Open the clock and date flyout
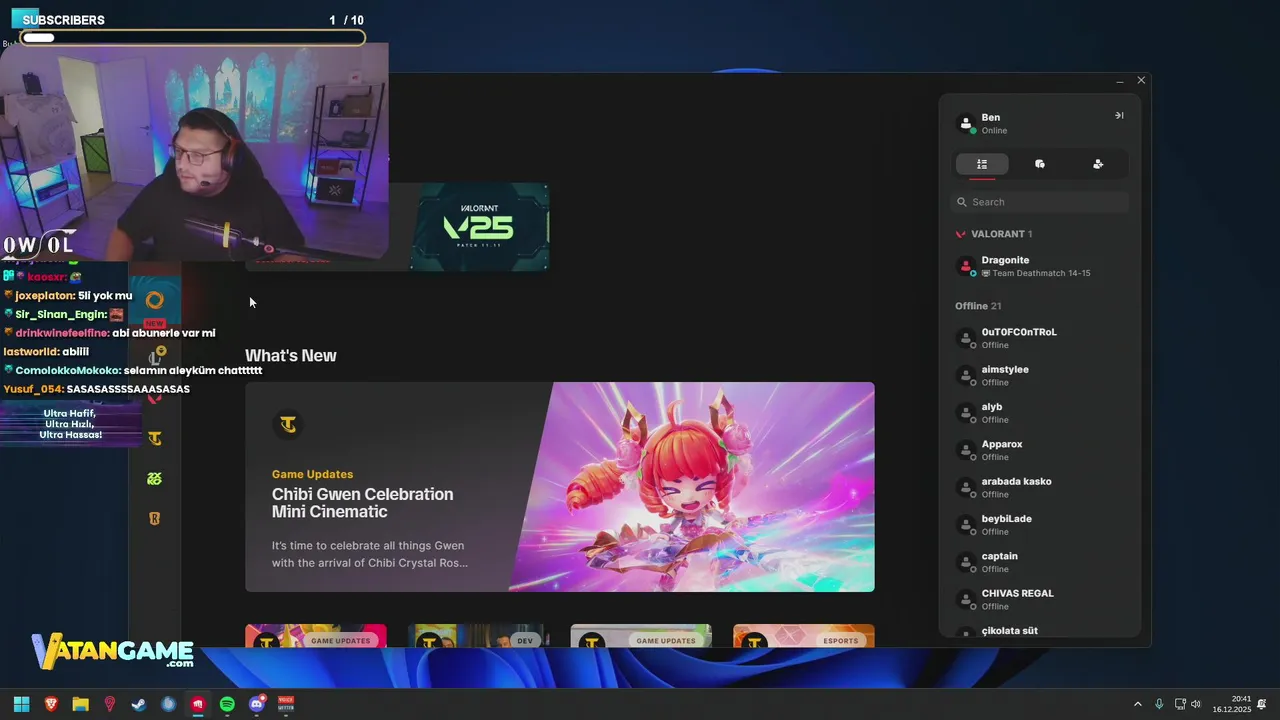Screen dimensions: 1280x720 tap(1232, 704)
